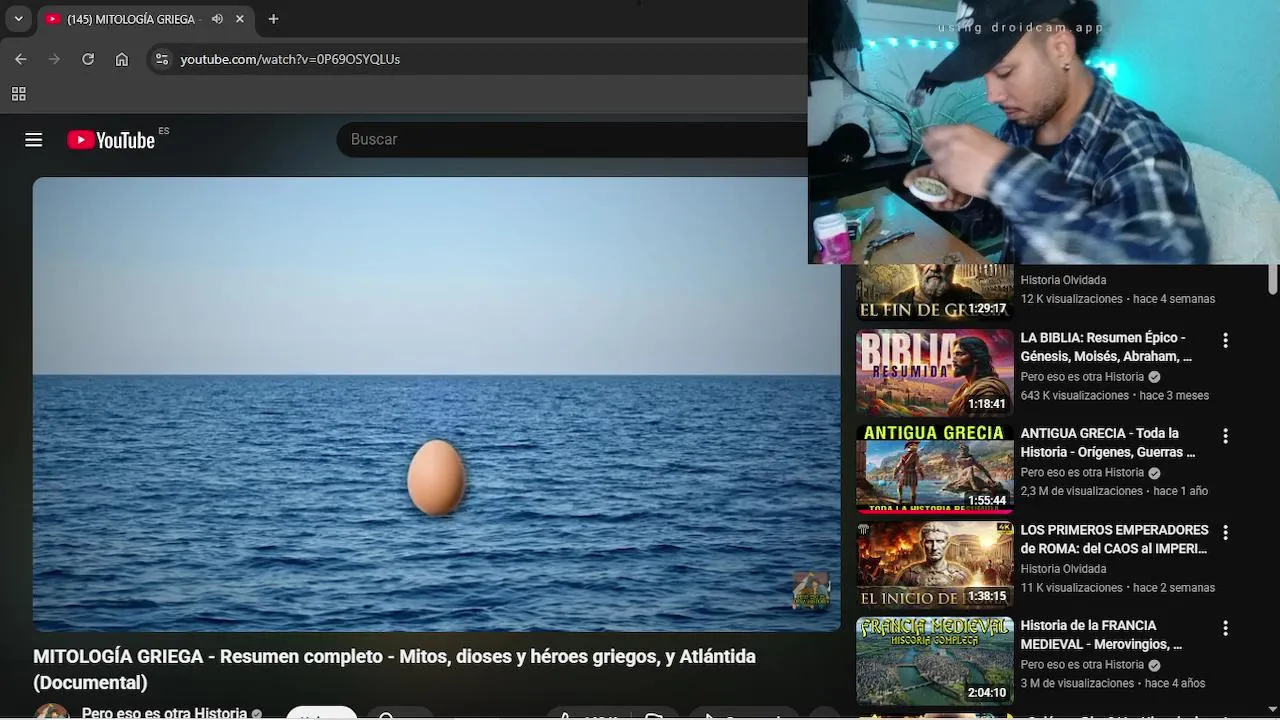Reload the page with the refresh icon
The image size is (1280, 720).
[88, 59]
